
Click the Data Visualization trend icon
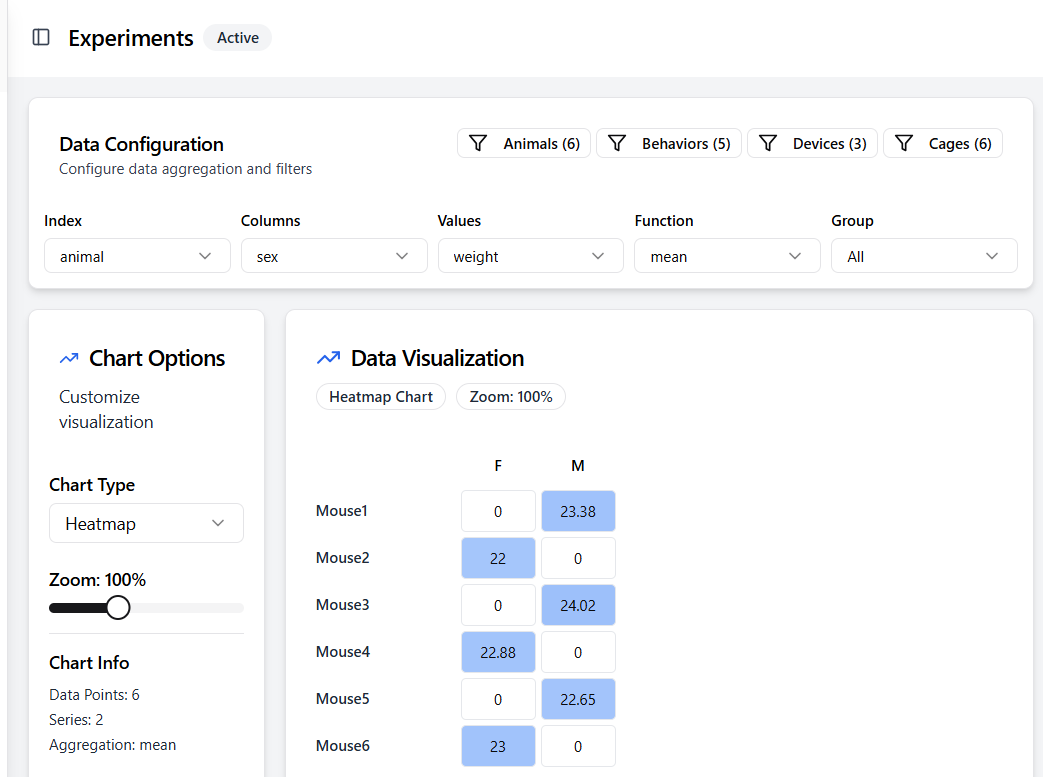328,359
